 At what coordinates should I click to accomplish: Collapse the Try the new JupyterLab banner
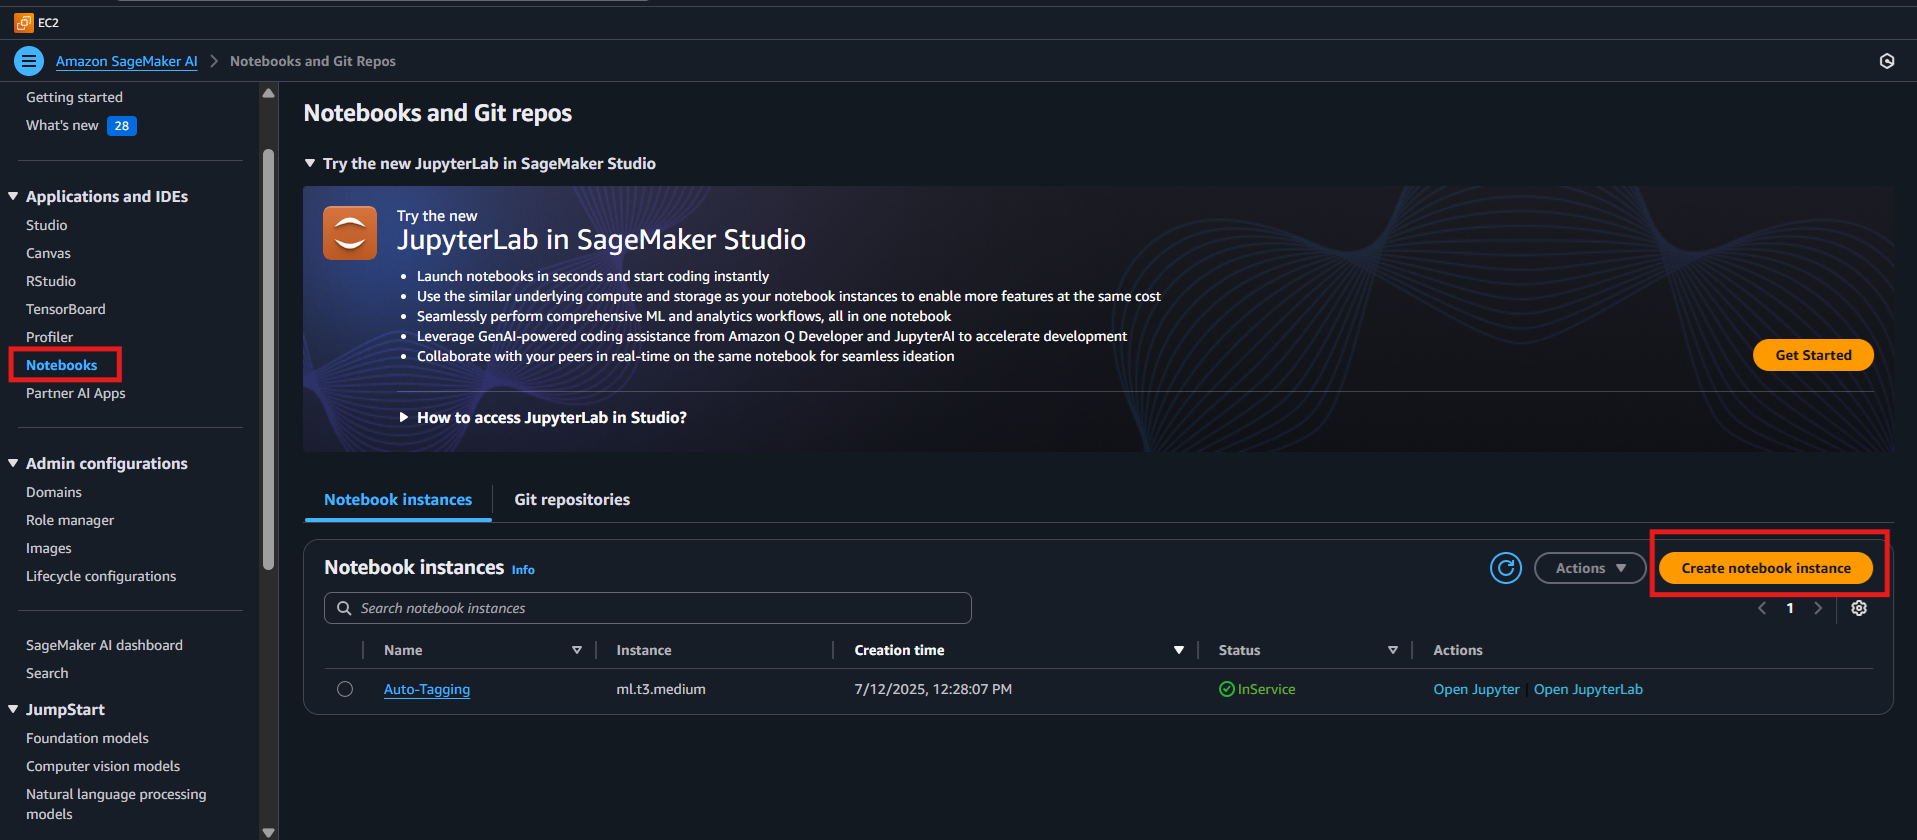click(310, 163)
